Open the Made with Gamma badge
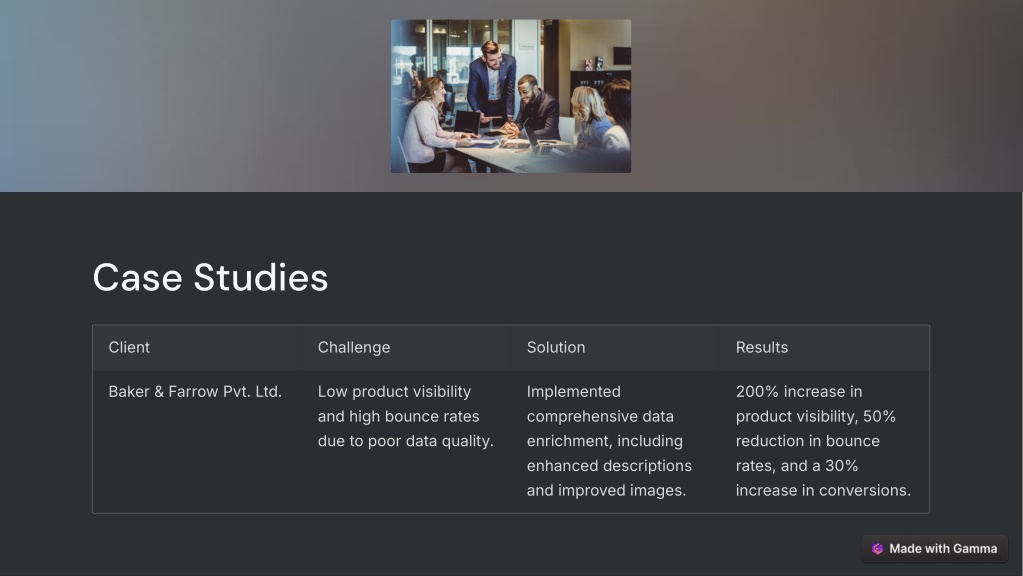This screenshot has height=576, width=1023. point(934,549)
